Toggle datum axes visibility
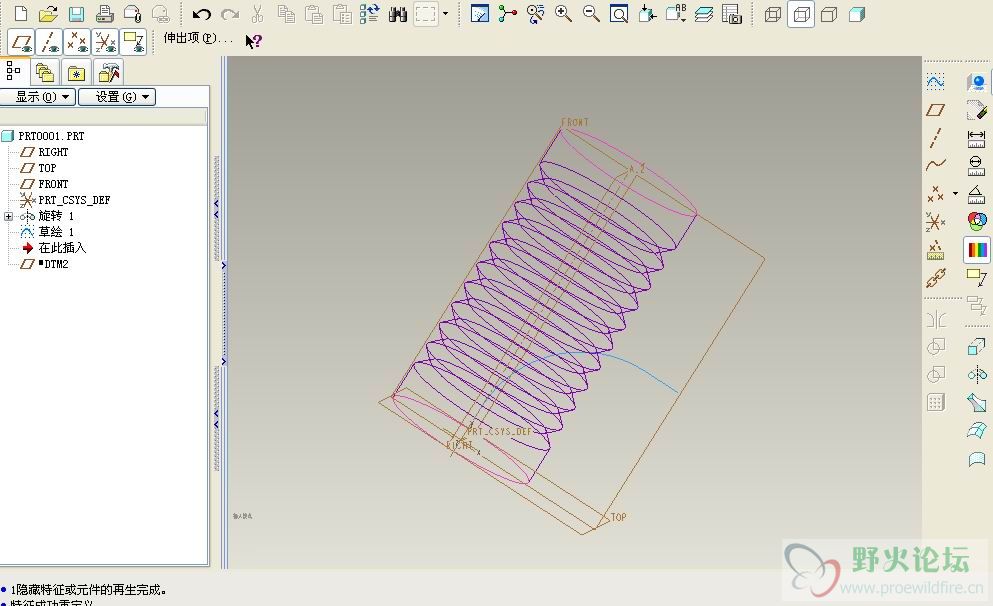The image size is (993, 606). [x=49, y=42]
